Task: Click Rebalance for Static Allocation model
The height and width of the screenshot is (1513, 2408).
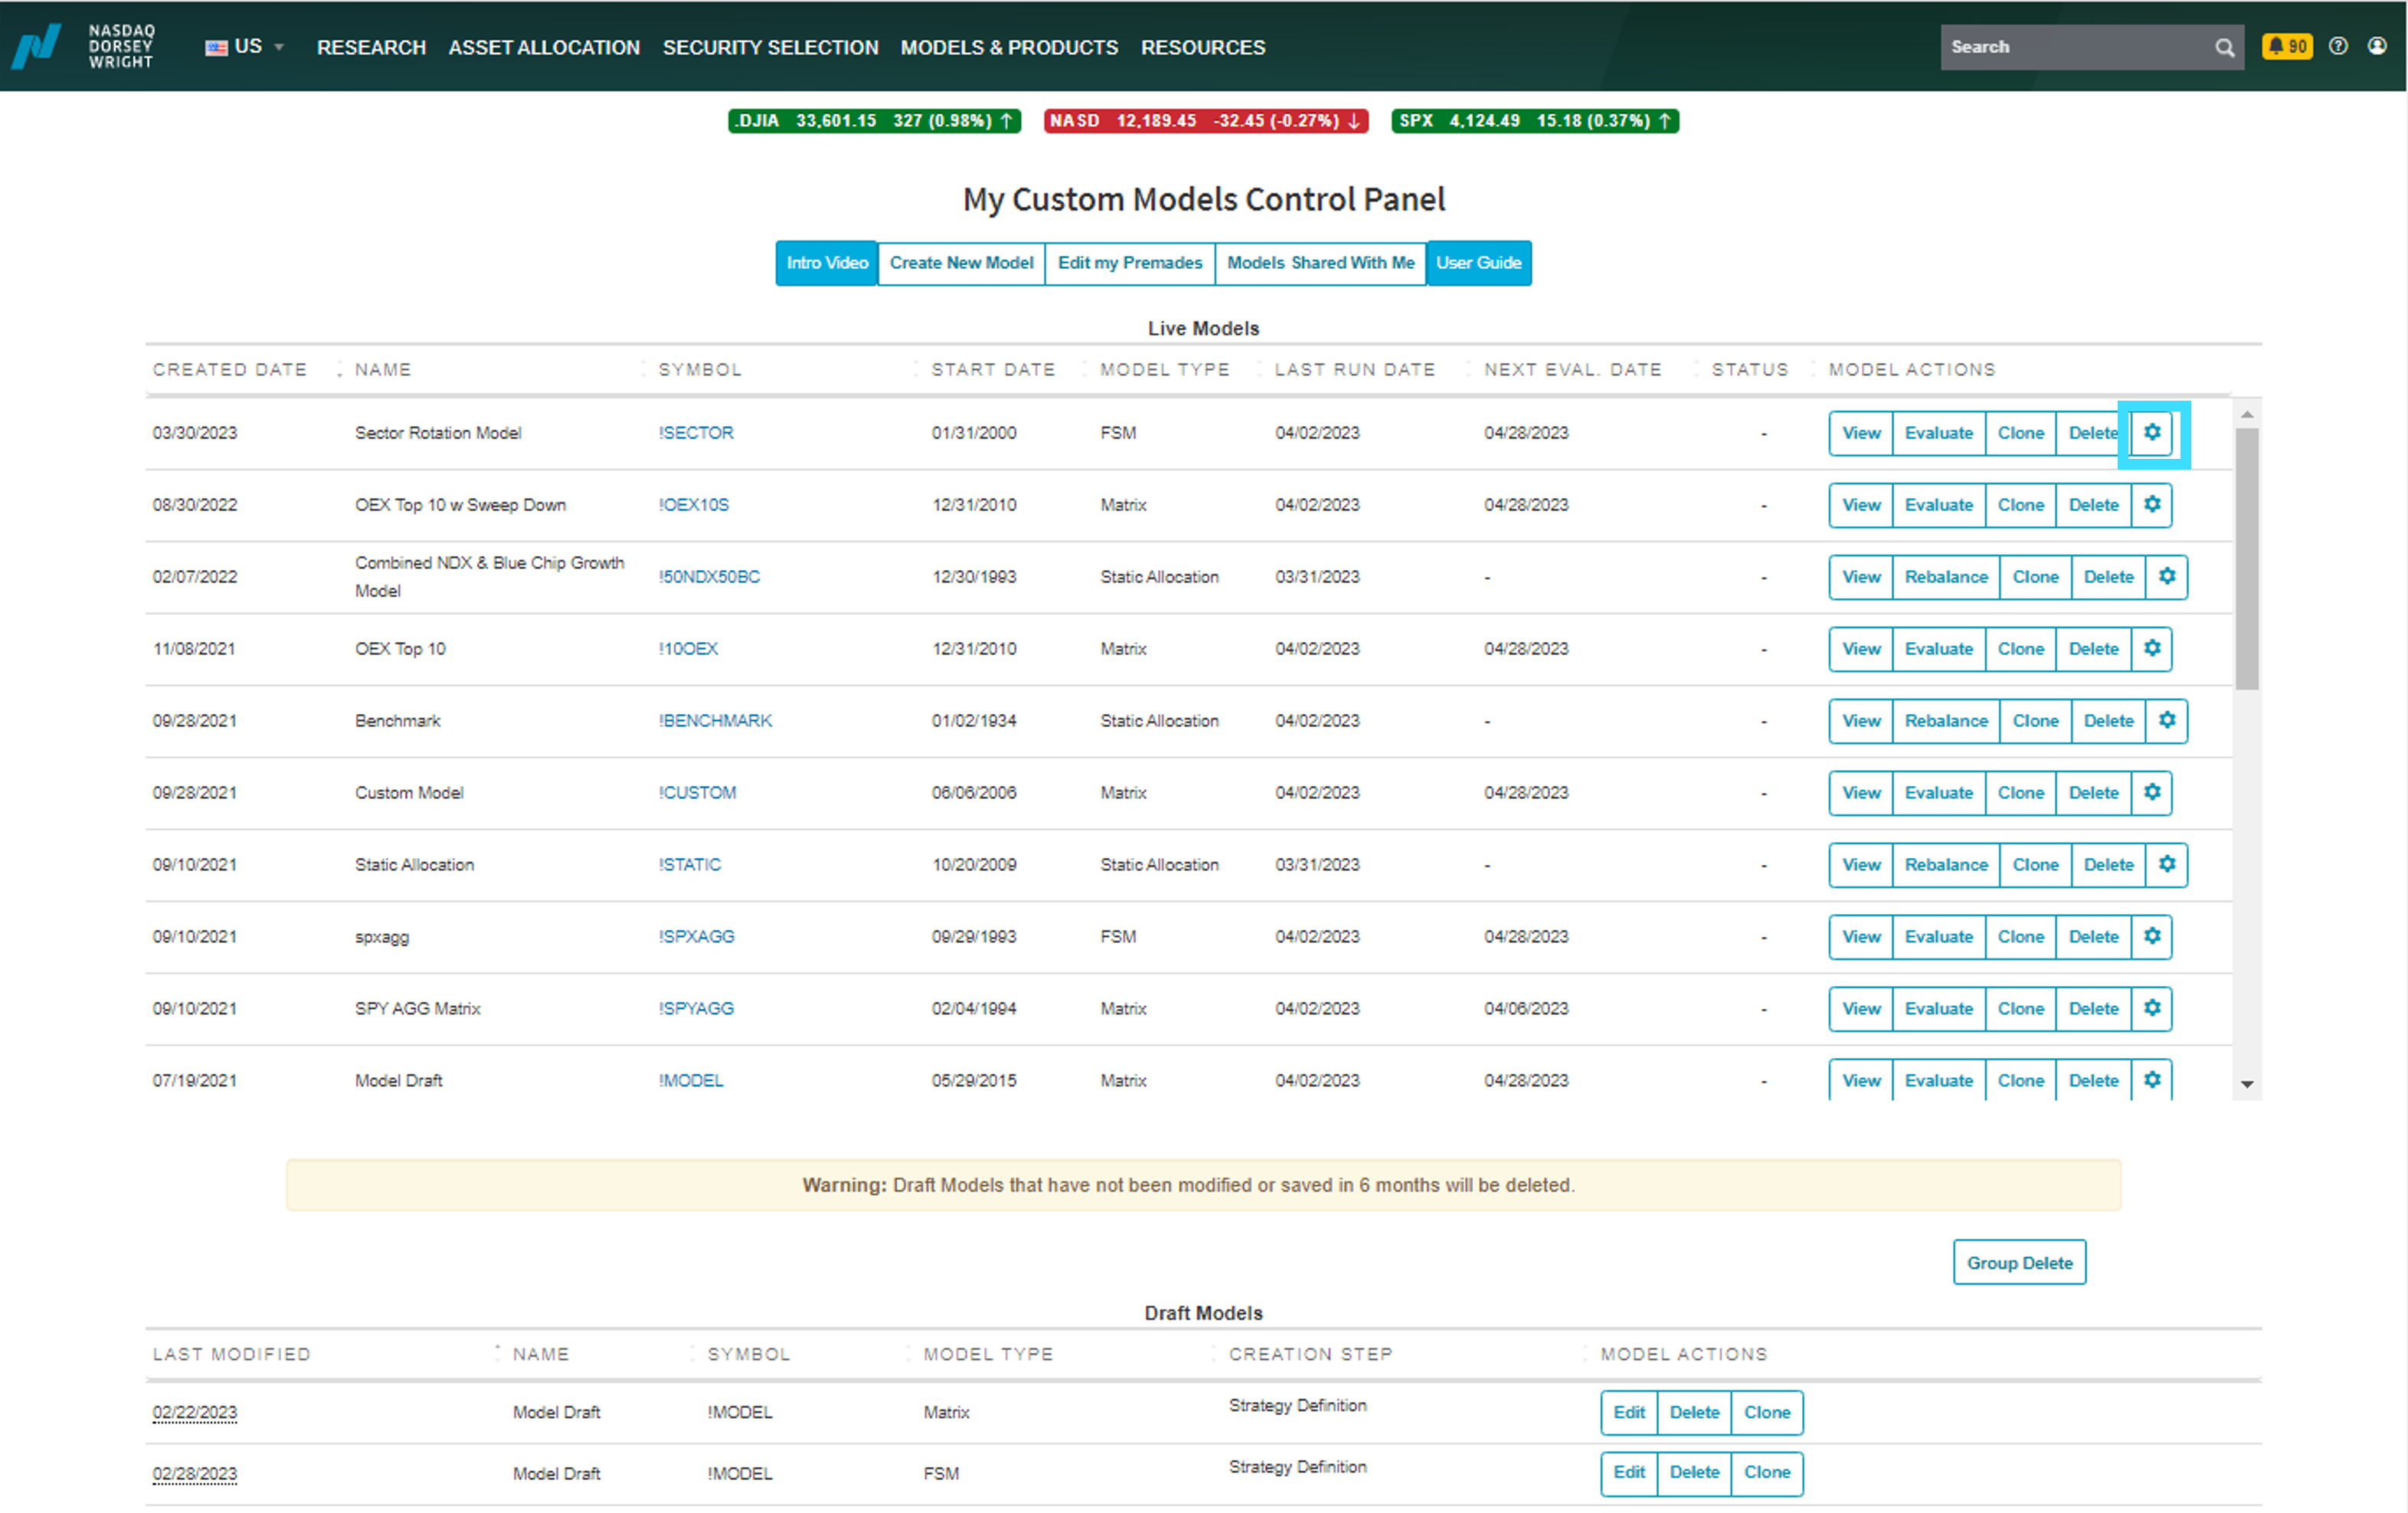Action: (1946, 865)
